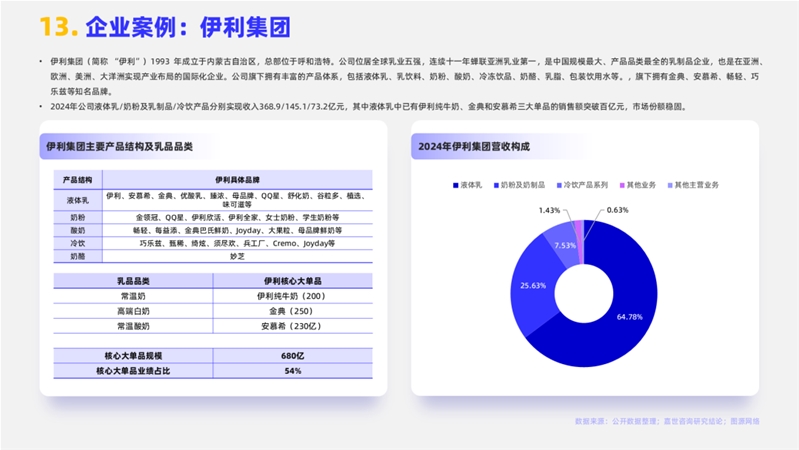The height and width of the screenshot is (450, 799).
Task: Click the 金典（250） table cell
Action: tap(293, 311)
